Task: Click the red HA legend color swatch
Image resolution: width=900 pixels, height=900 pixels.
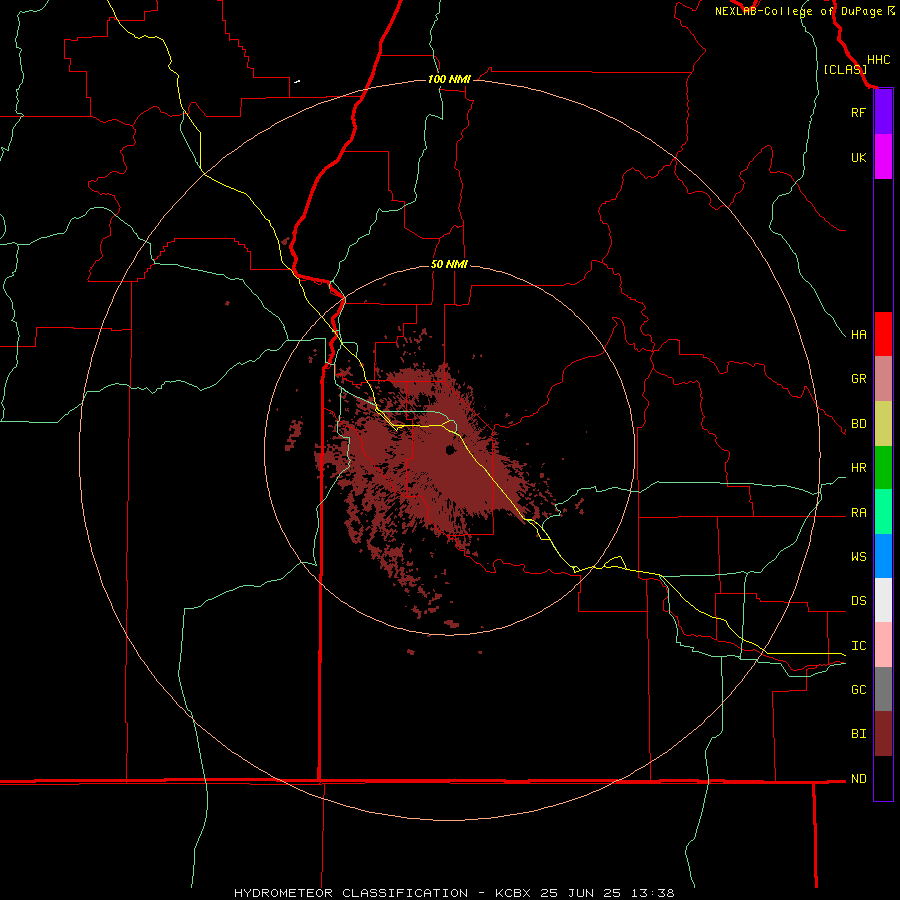Action: click(x=883, y=334)
